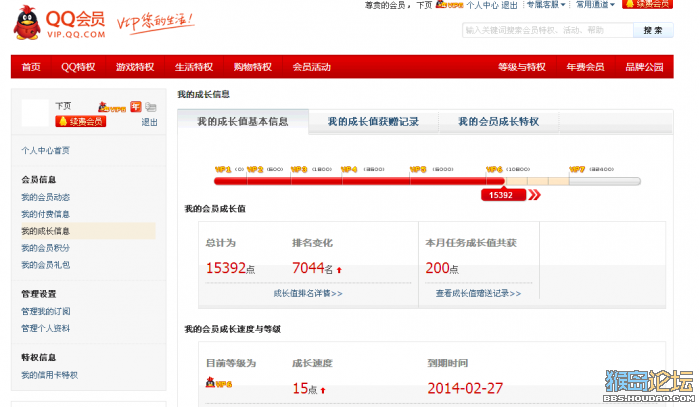Click the gray message icon in profile box

(151, 107)
